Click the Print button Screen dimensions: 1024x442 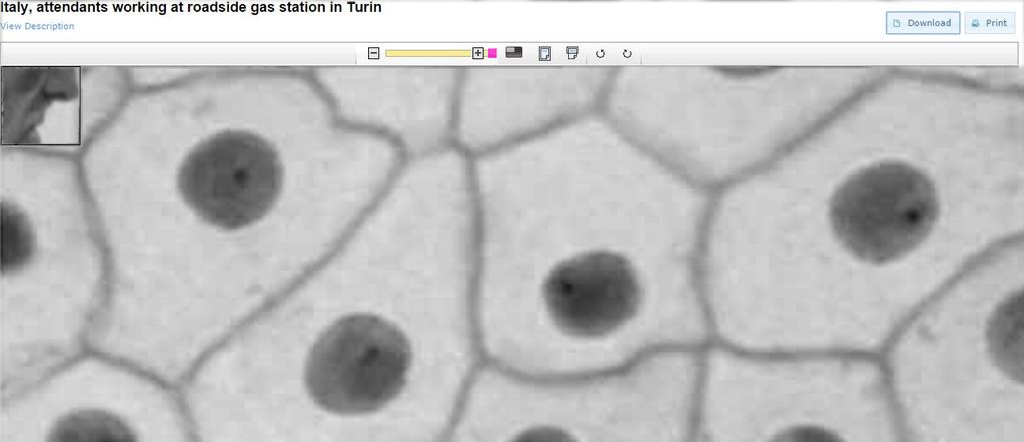click(989, 23)
